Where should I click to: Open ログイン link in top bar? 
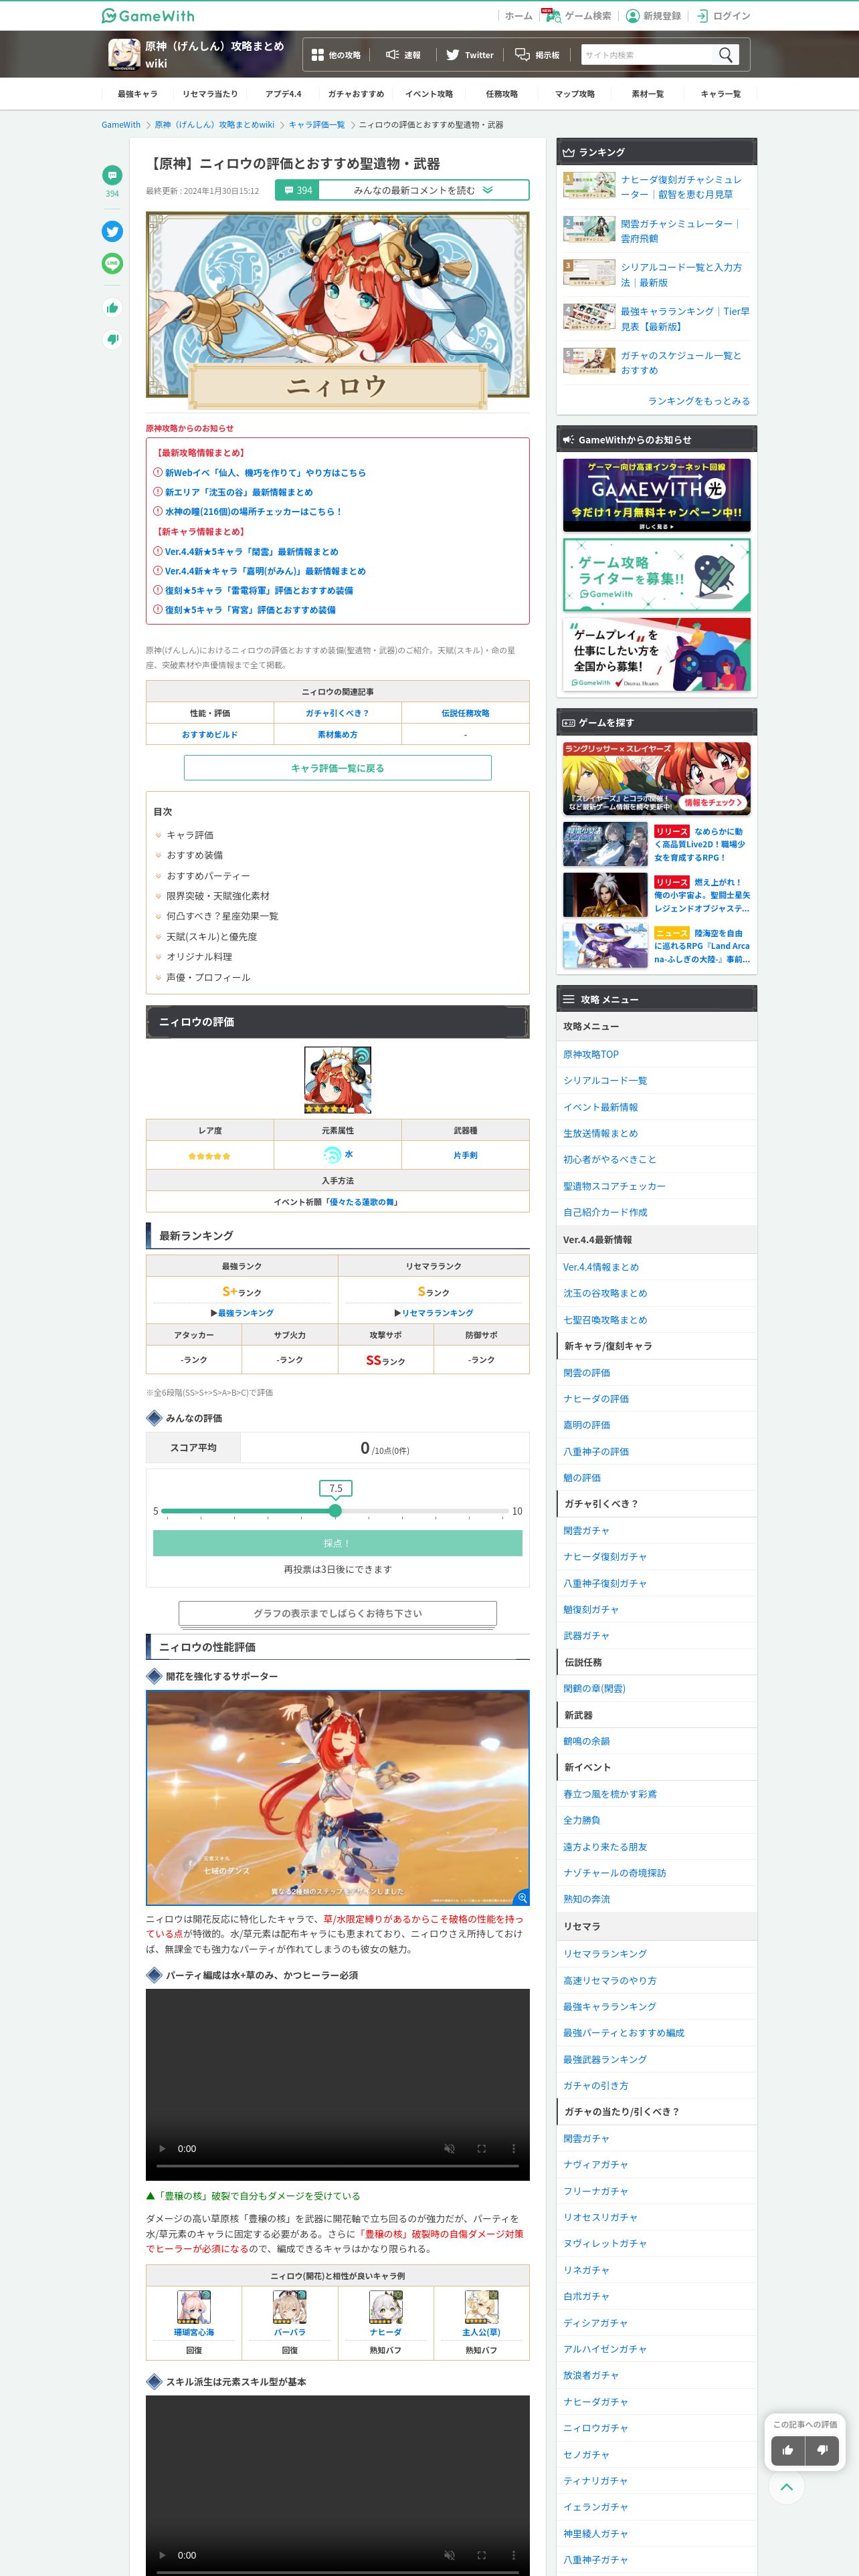(723, 16)
